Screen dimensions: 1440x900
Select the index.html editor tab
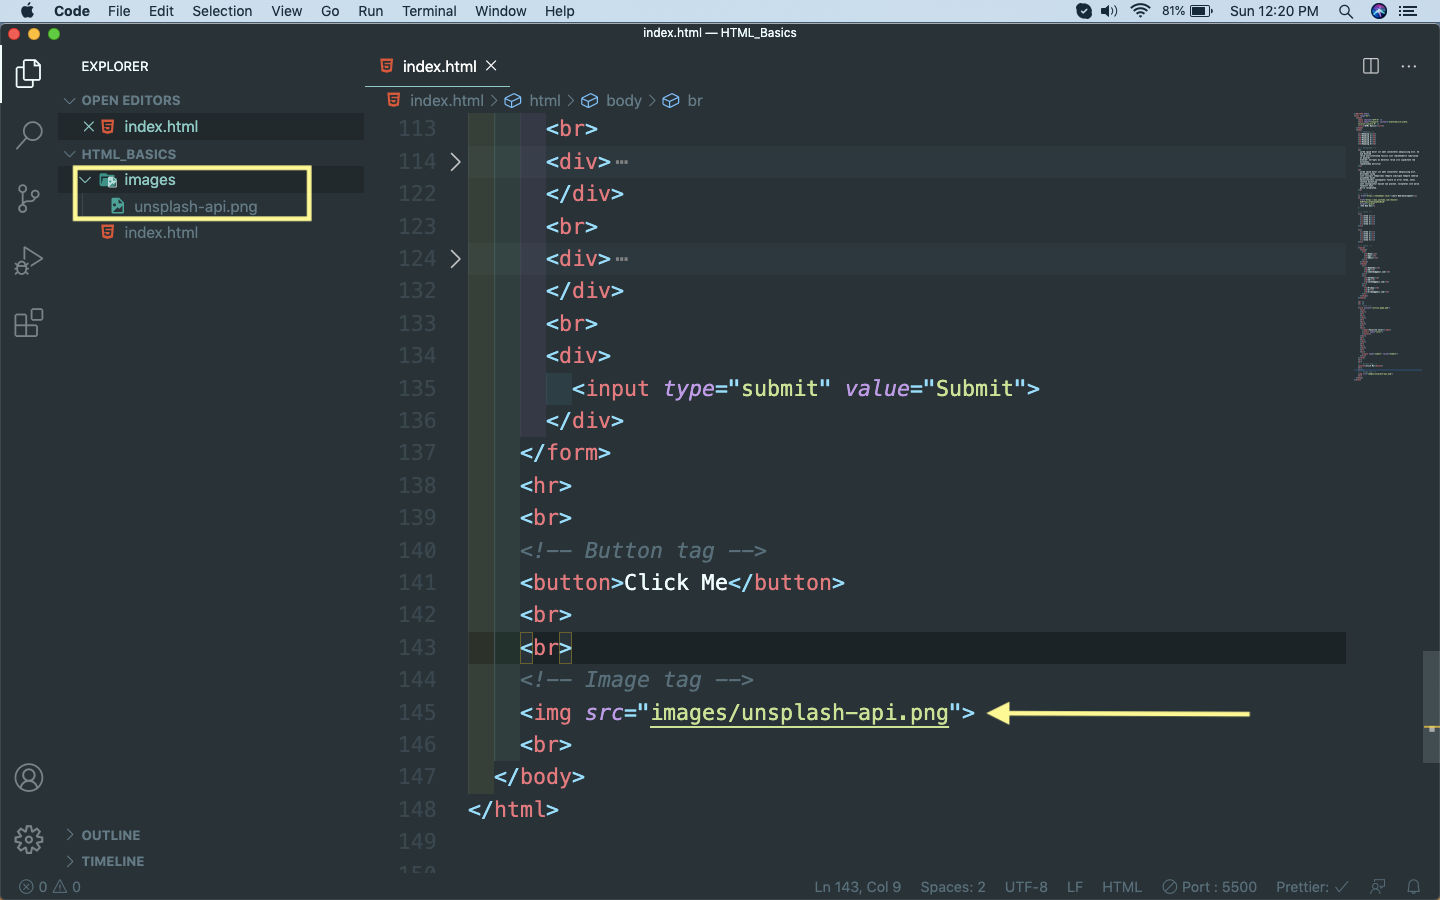(438, 66)
